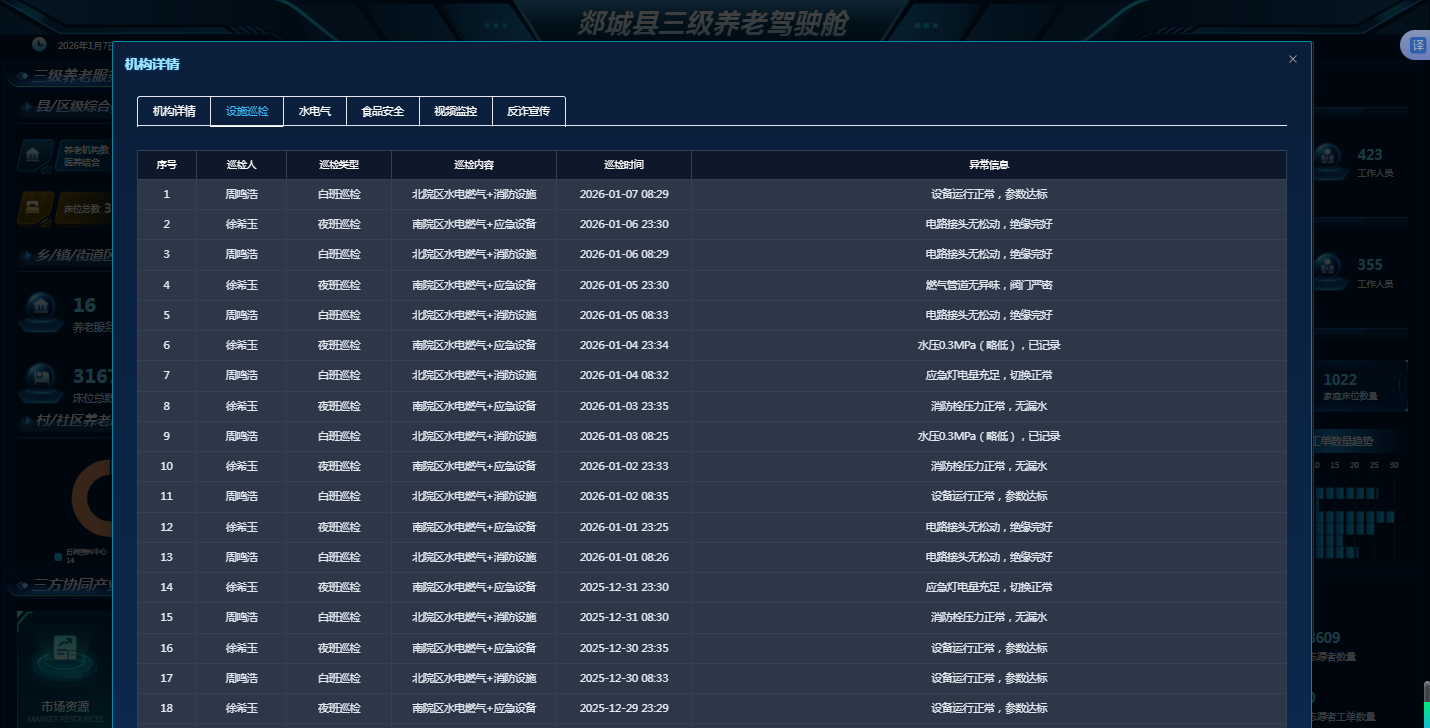Click the 巡检时间 column header
This screenshot has height=728, width=1430.
[x=624, y=165]
